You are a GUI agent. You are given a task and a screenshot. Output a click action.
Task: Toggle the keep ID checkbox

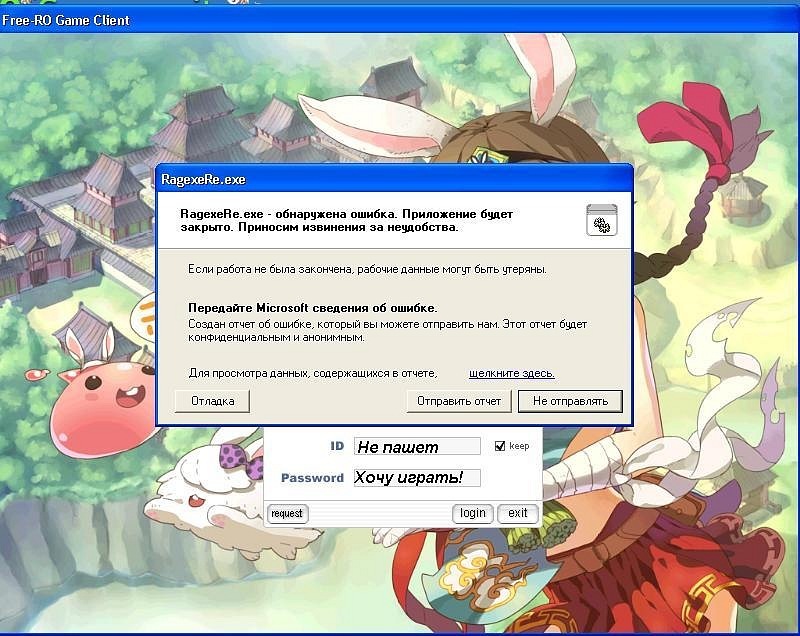[500, 446]
